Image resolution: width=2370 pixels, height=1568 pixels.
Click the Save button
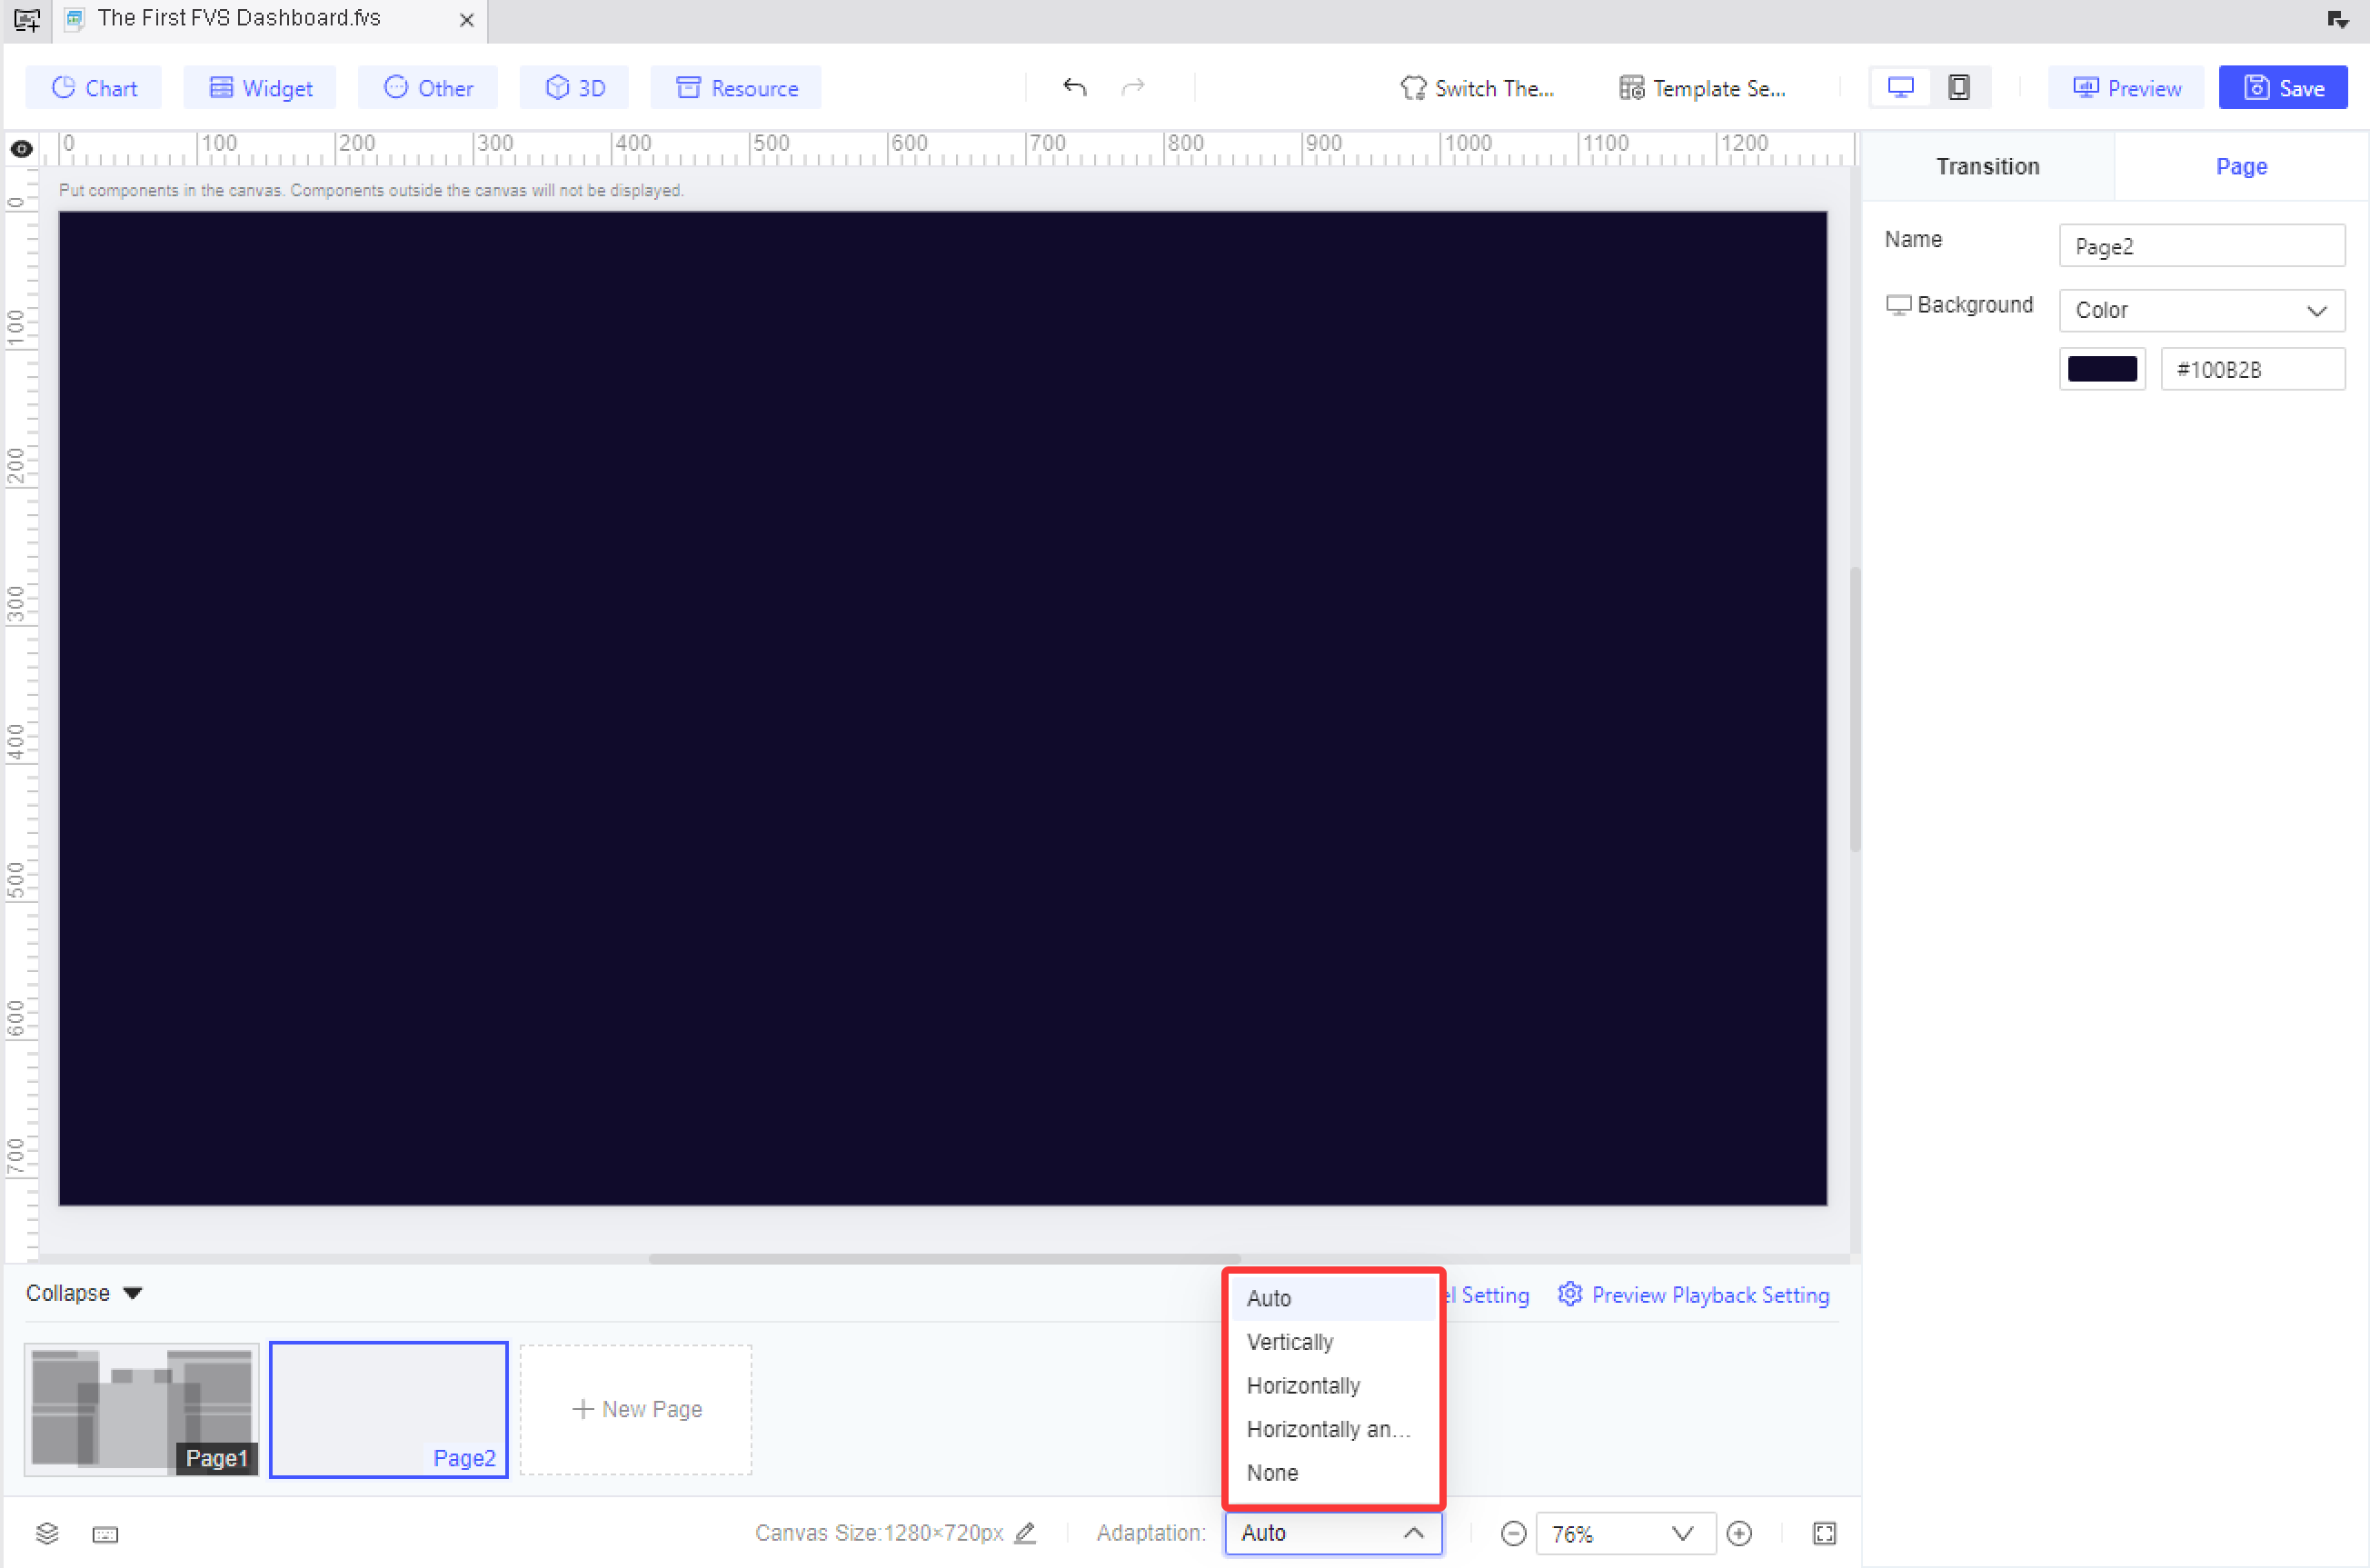(2281, 87)
